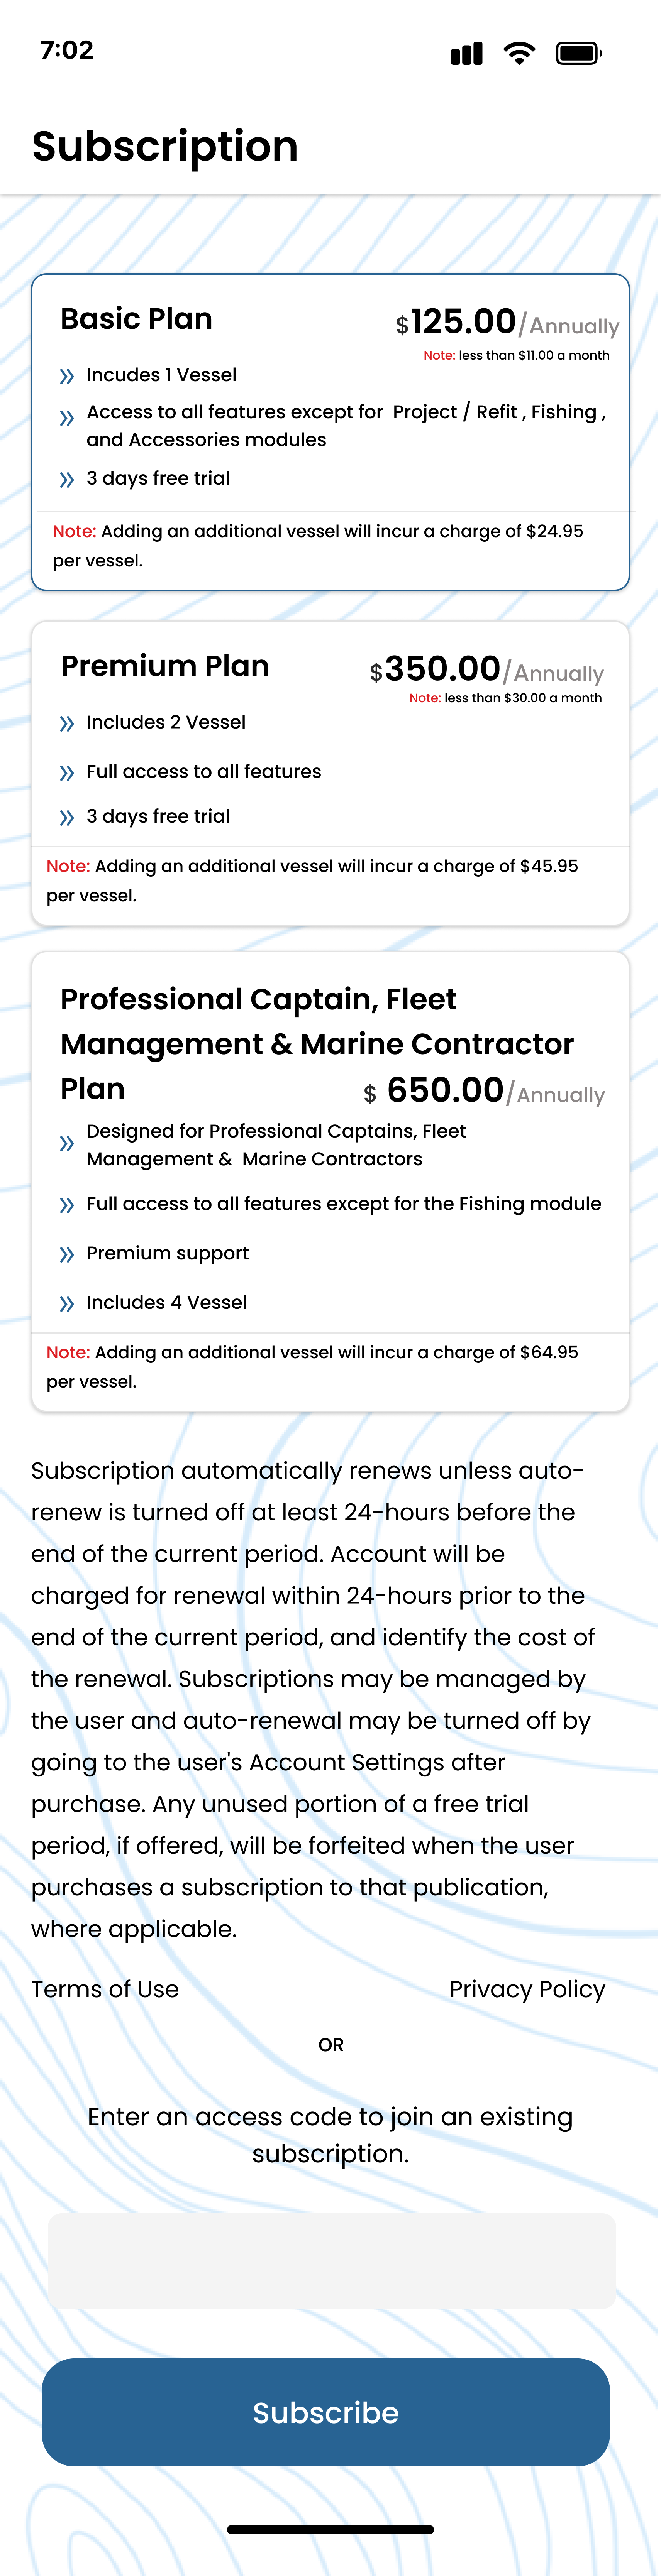Tap the home indicator bar
The image size is (661, 2576).
pyautogui.click(x=330, y=2529)
